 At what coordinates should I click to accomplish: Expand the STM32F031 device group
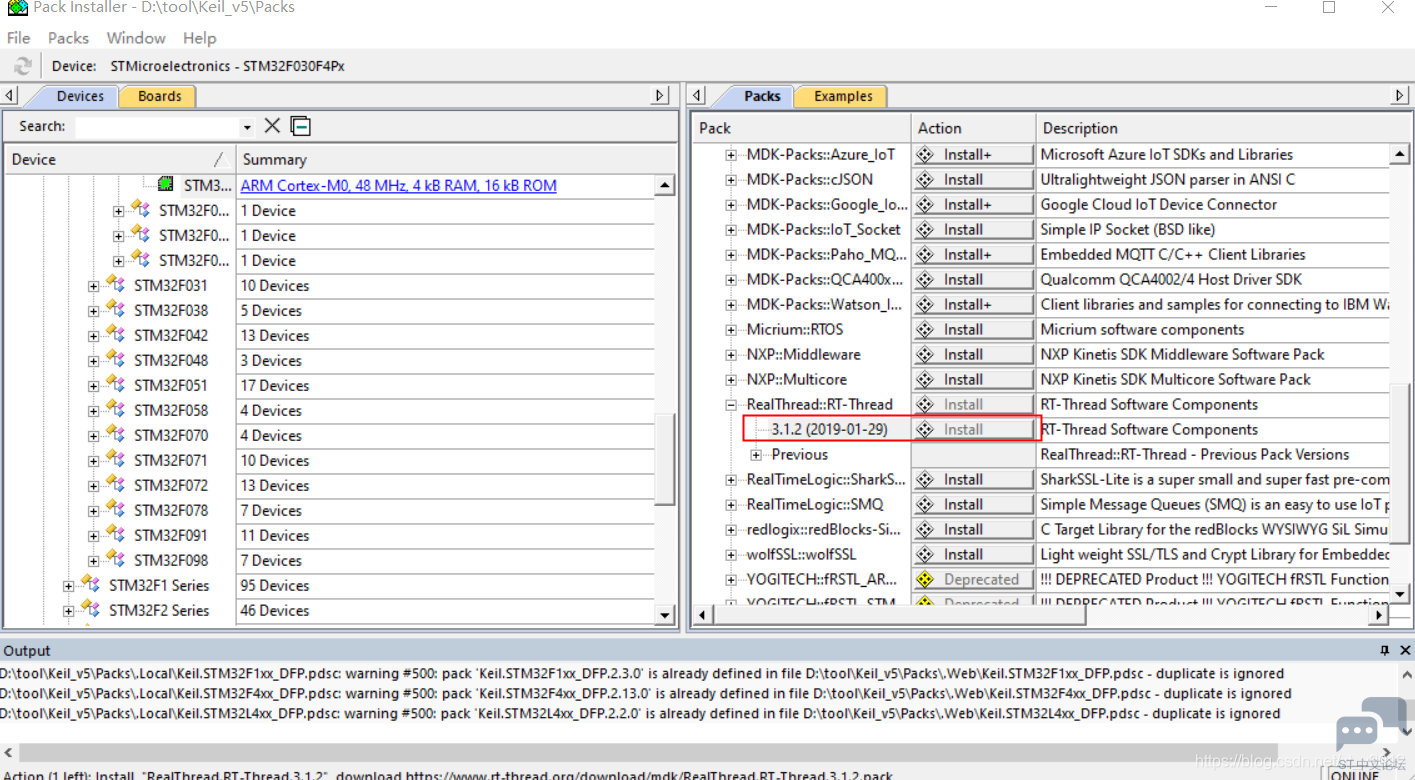click(x=94, y=286)
